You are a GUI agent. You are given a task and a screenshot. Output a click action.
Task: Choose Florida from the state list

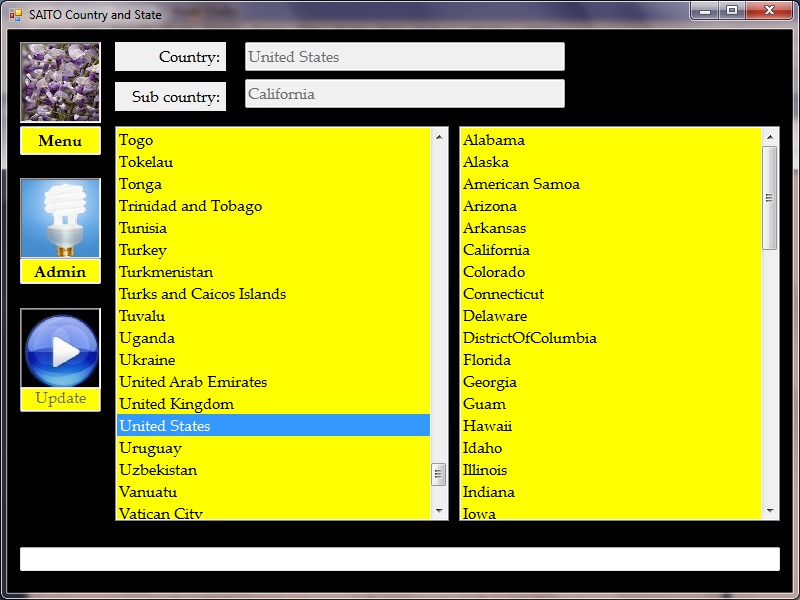point(487,360)
